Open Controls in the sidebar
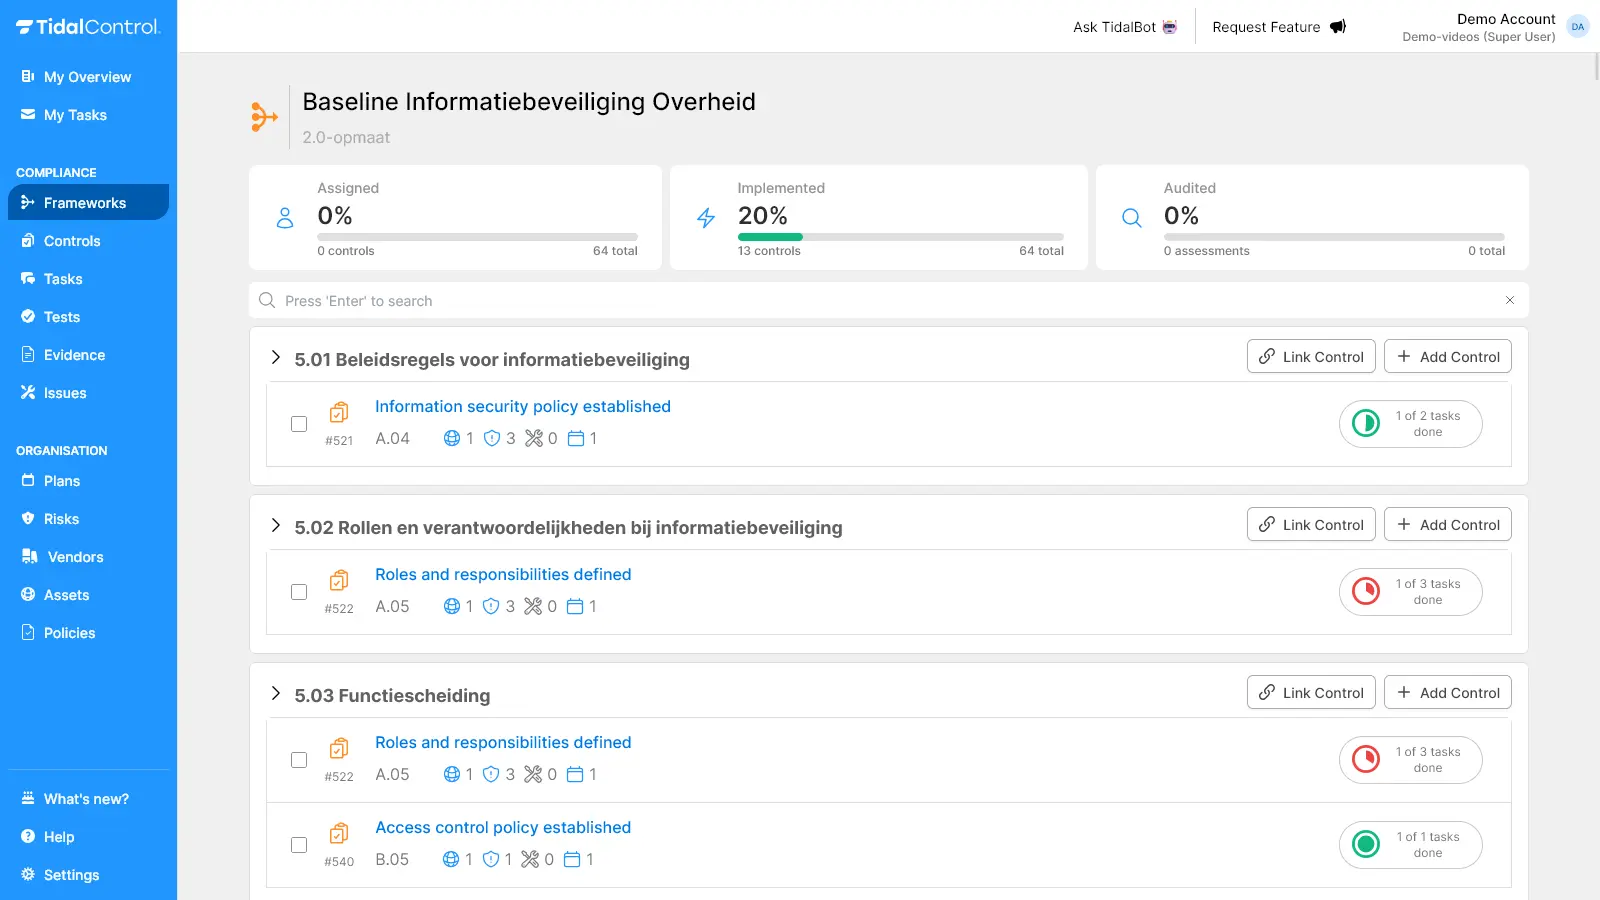Viewport: 1600px width, 900px height. click(72, 241)
